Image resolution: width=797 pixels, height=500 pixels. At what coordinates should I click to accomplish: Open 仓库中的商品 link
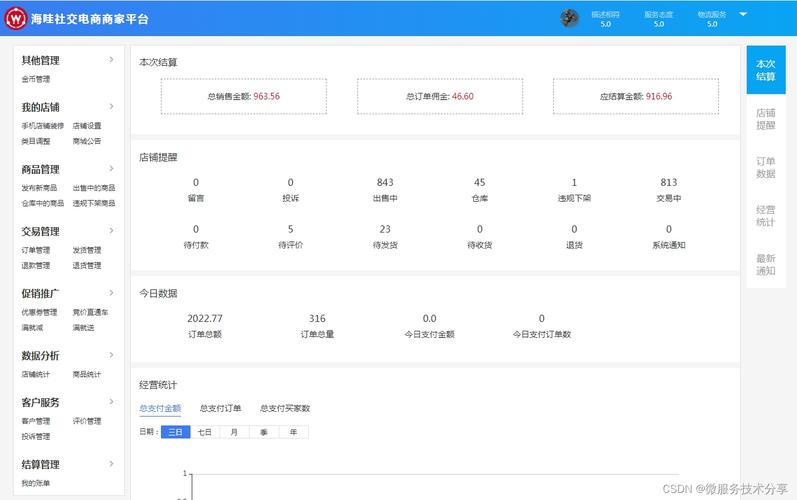(43, 203)
